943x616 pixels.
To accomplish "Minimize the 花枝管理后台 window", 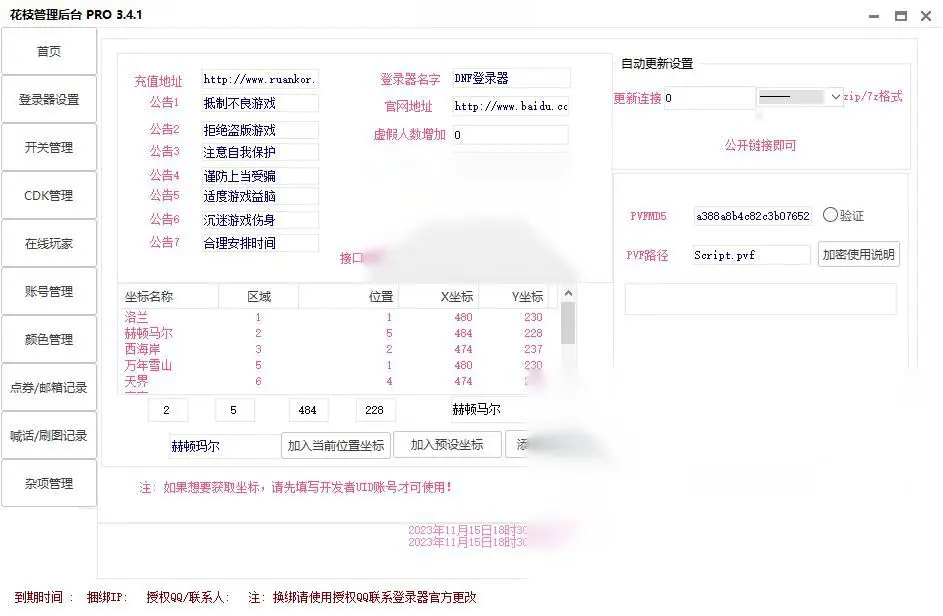I will point(874,16).
